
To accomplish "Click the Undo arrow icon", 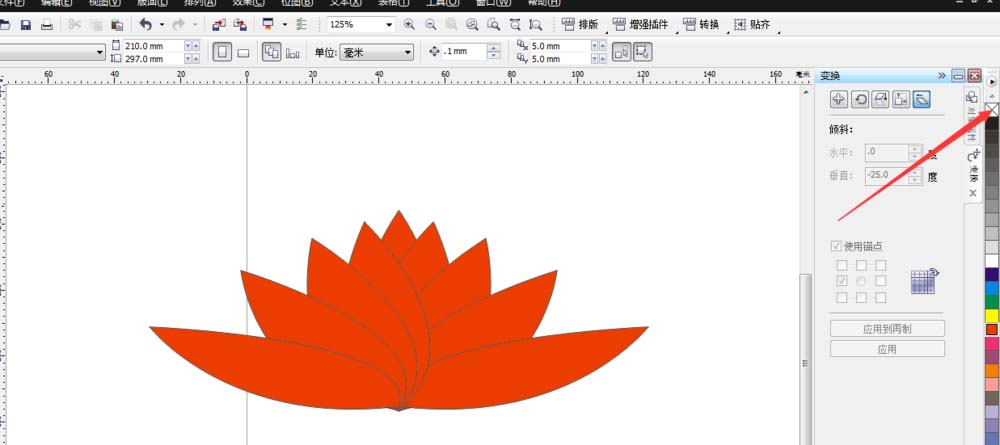I will [x=146, y=24].
